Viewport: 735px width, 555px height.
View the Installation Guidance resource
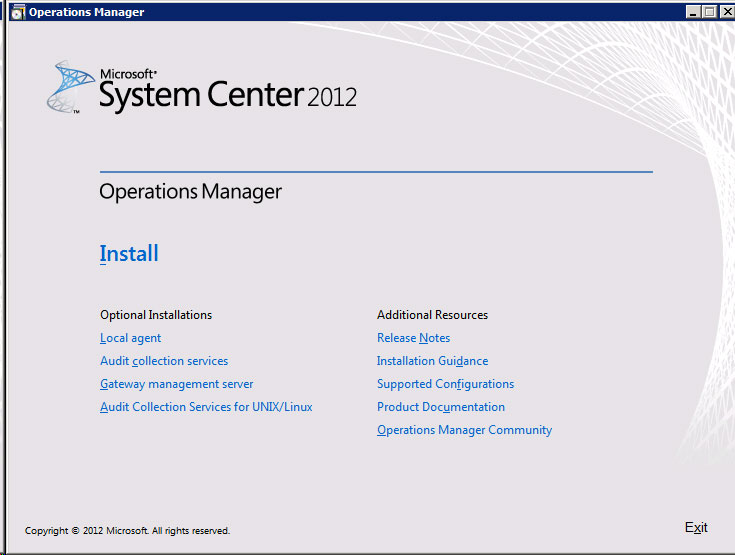432,361
